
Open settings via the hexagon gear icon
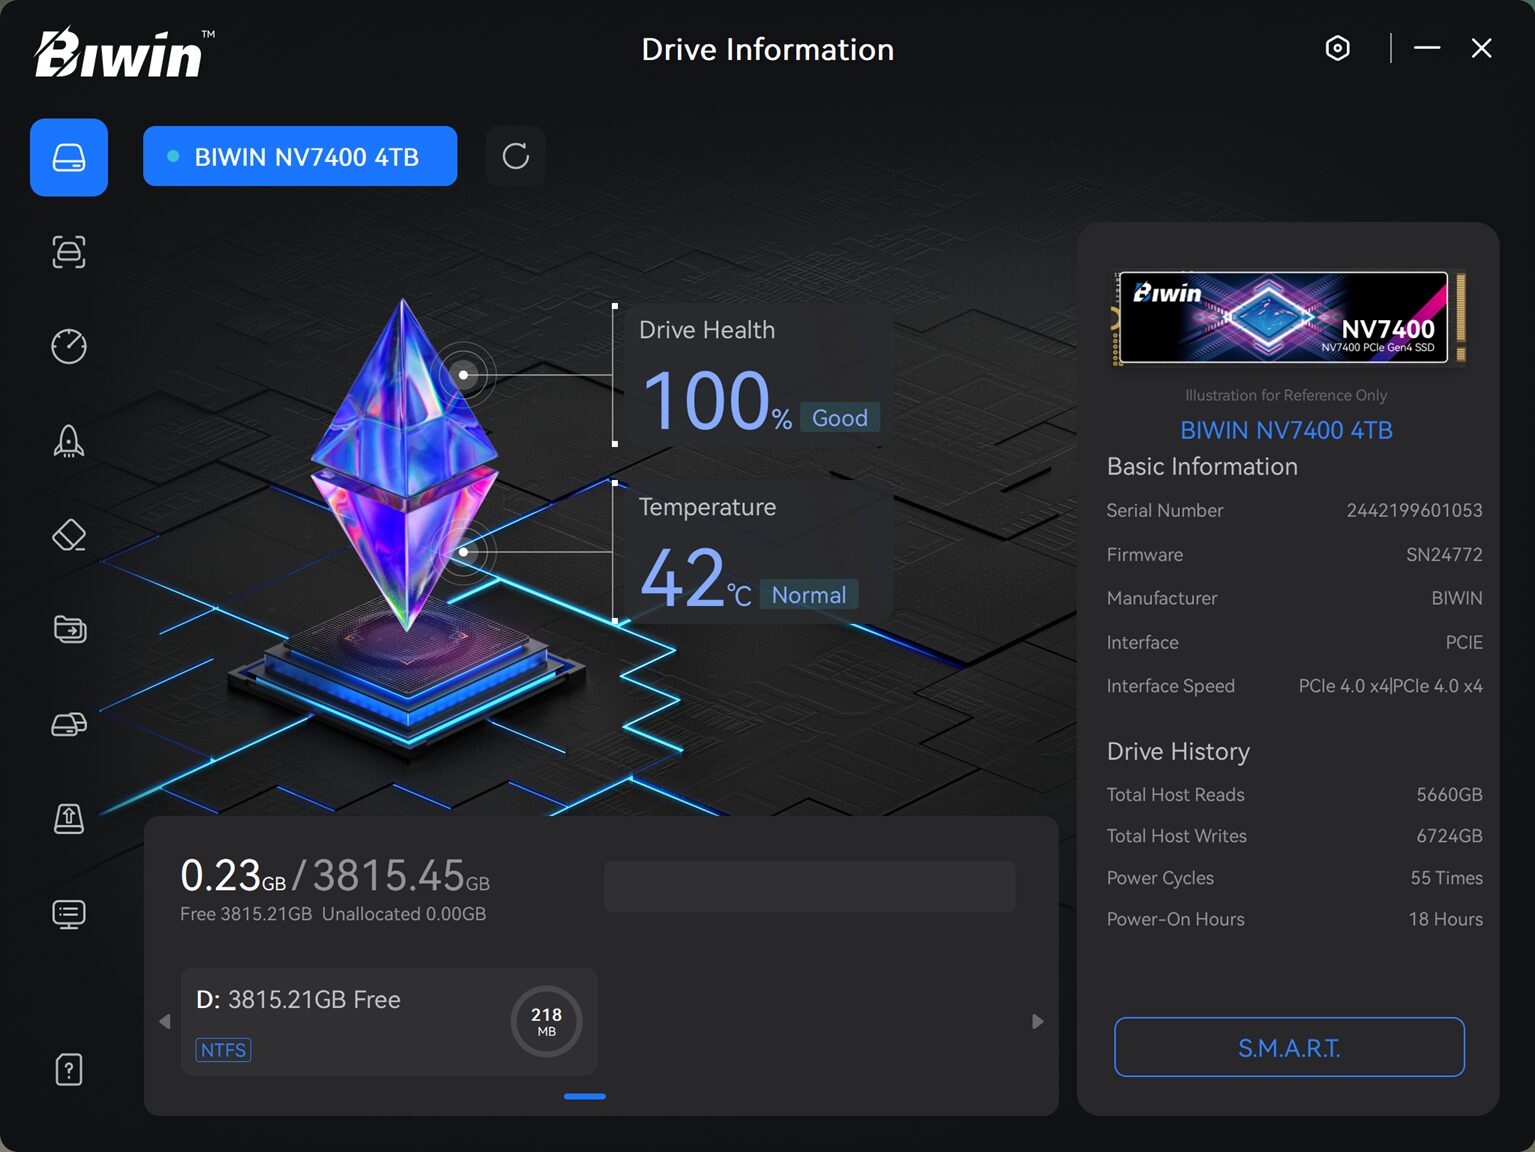(1337, 48)
